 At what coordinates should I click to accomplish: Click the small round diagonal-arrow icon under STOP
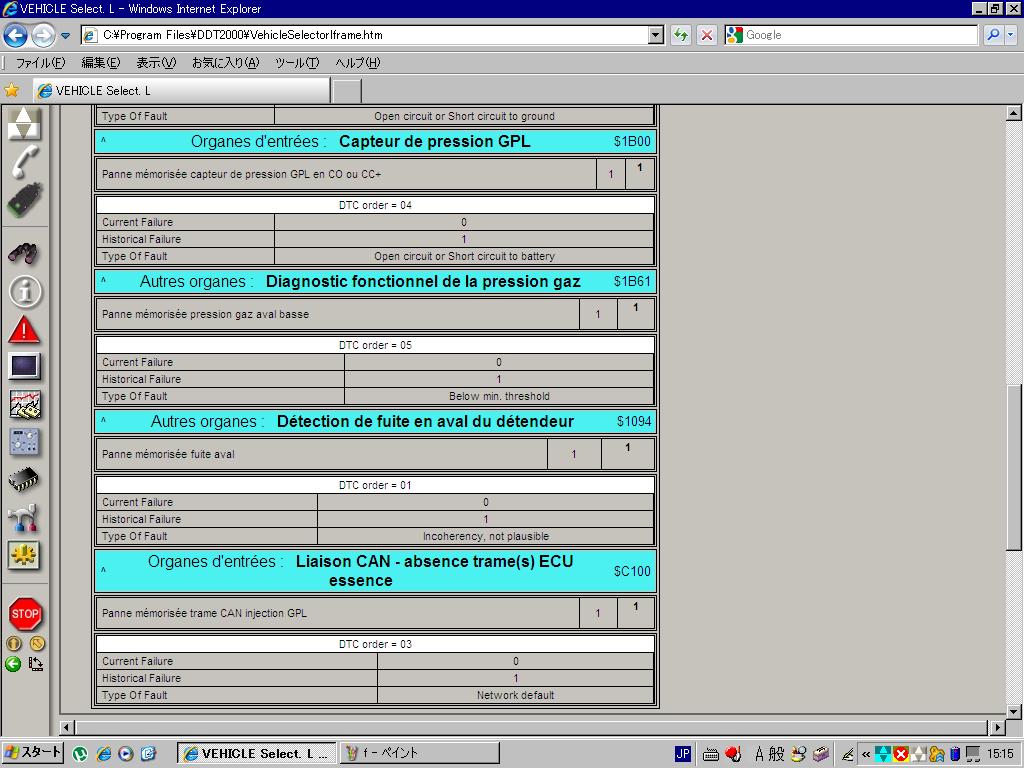[x=37, y=643]
